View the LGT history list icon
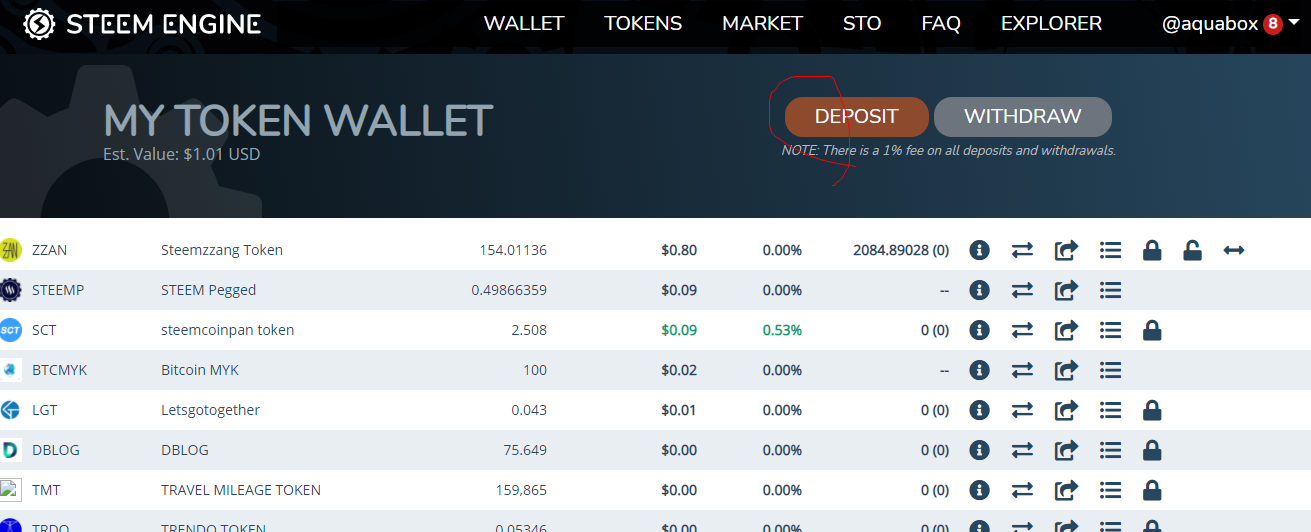Image resolution: width=1311 pixels, height=532 pixels. [1110, 410]
